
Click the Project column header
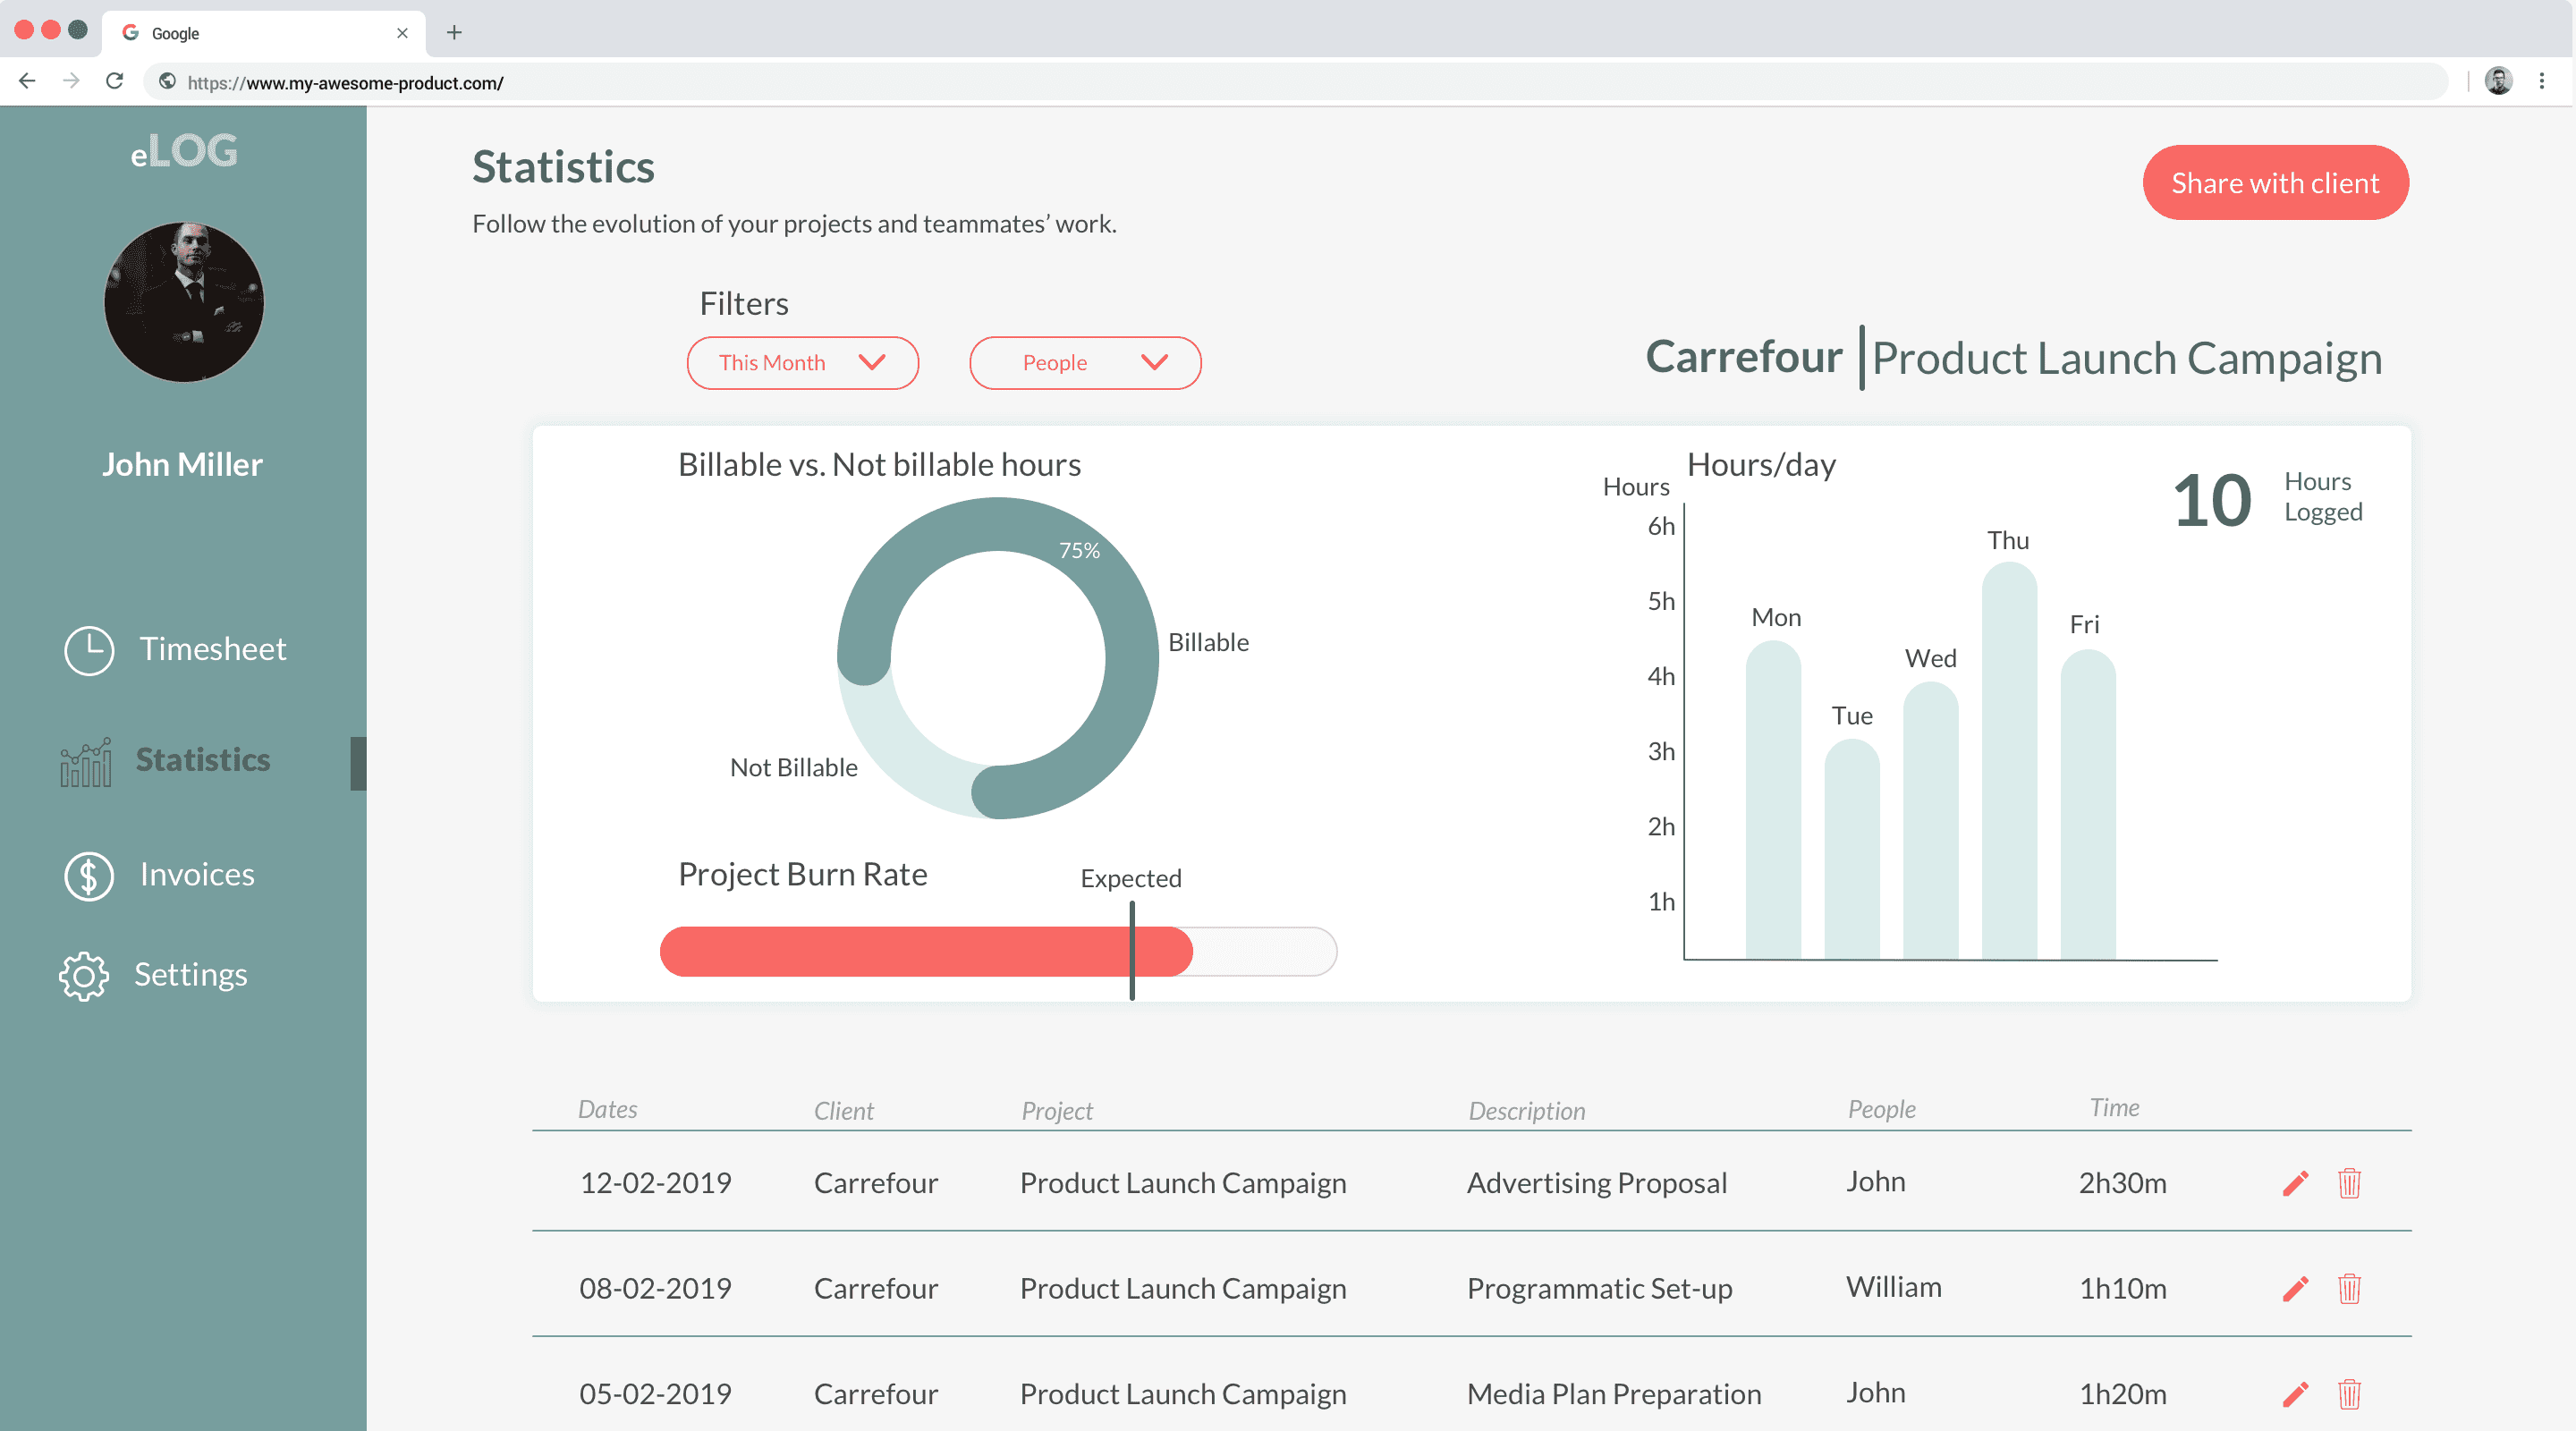click(x=1057, y=1111)
